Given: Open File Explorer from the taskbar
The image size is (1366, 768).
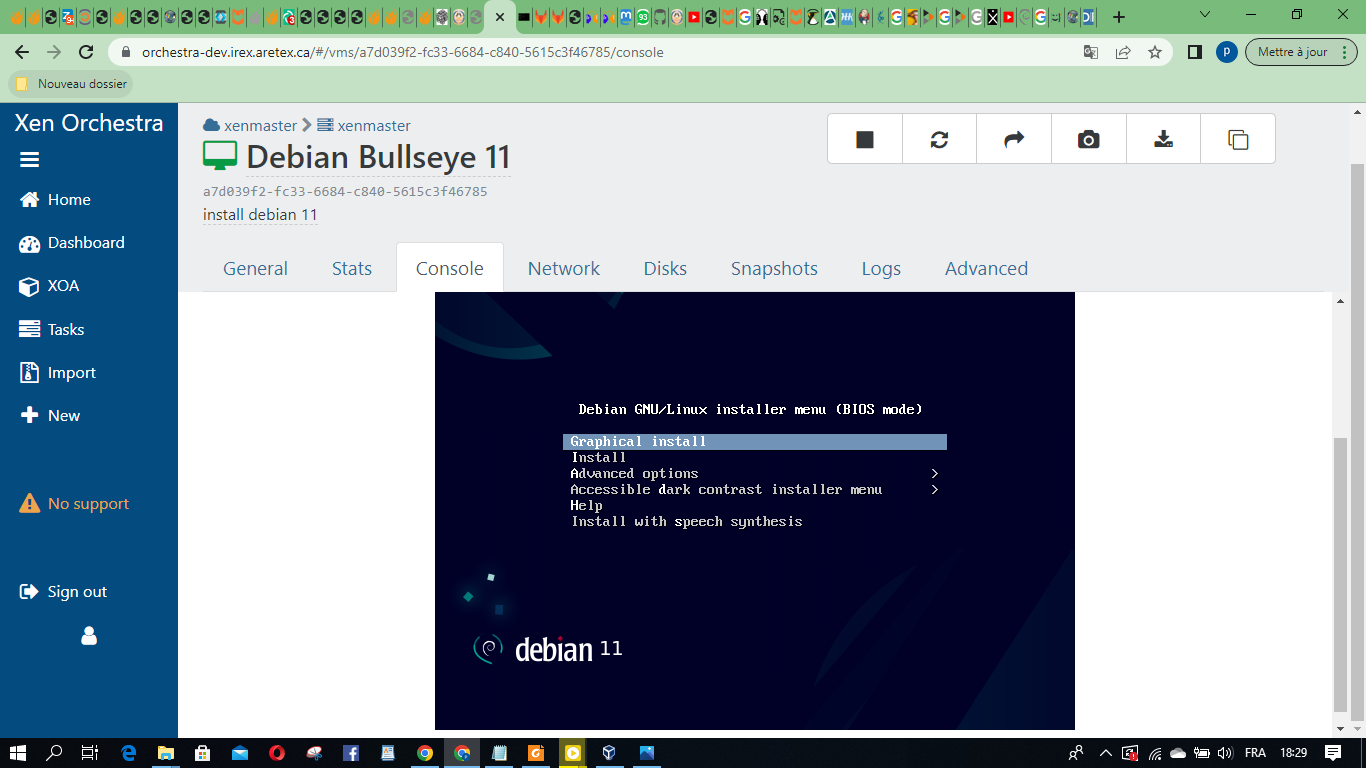Looking at the screenshot, I should click(x=165, y=753).
